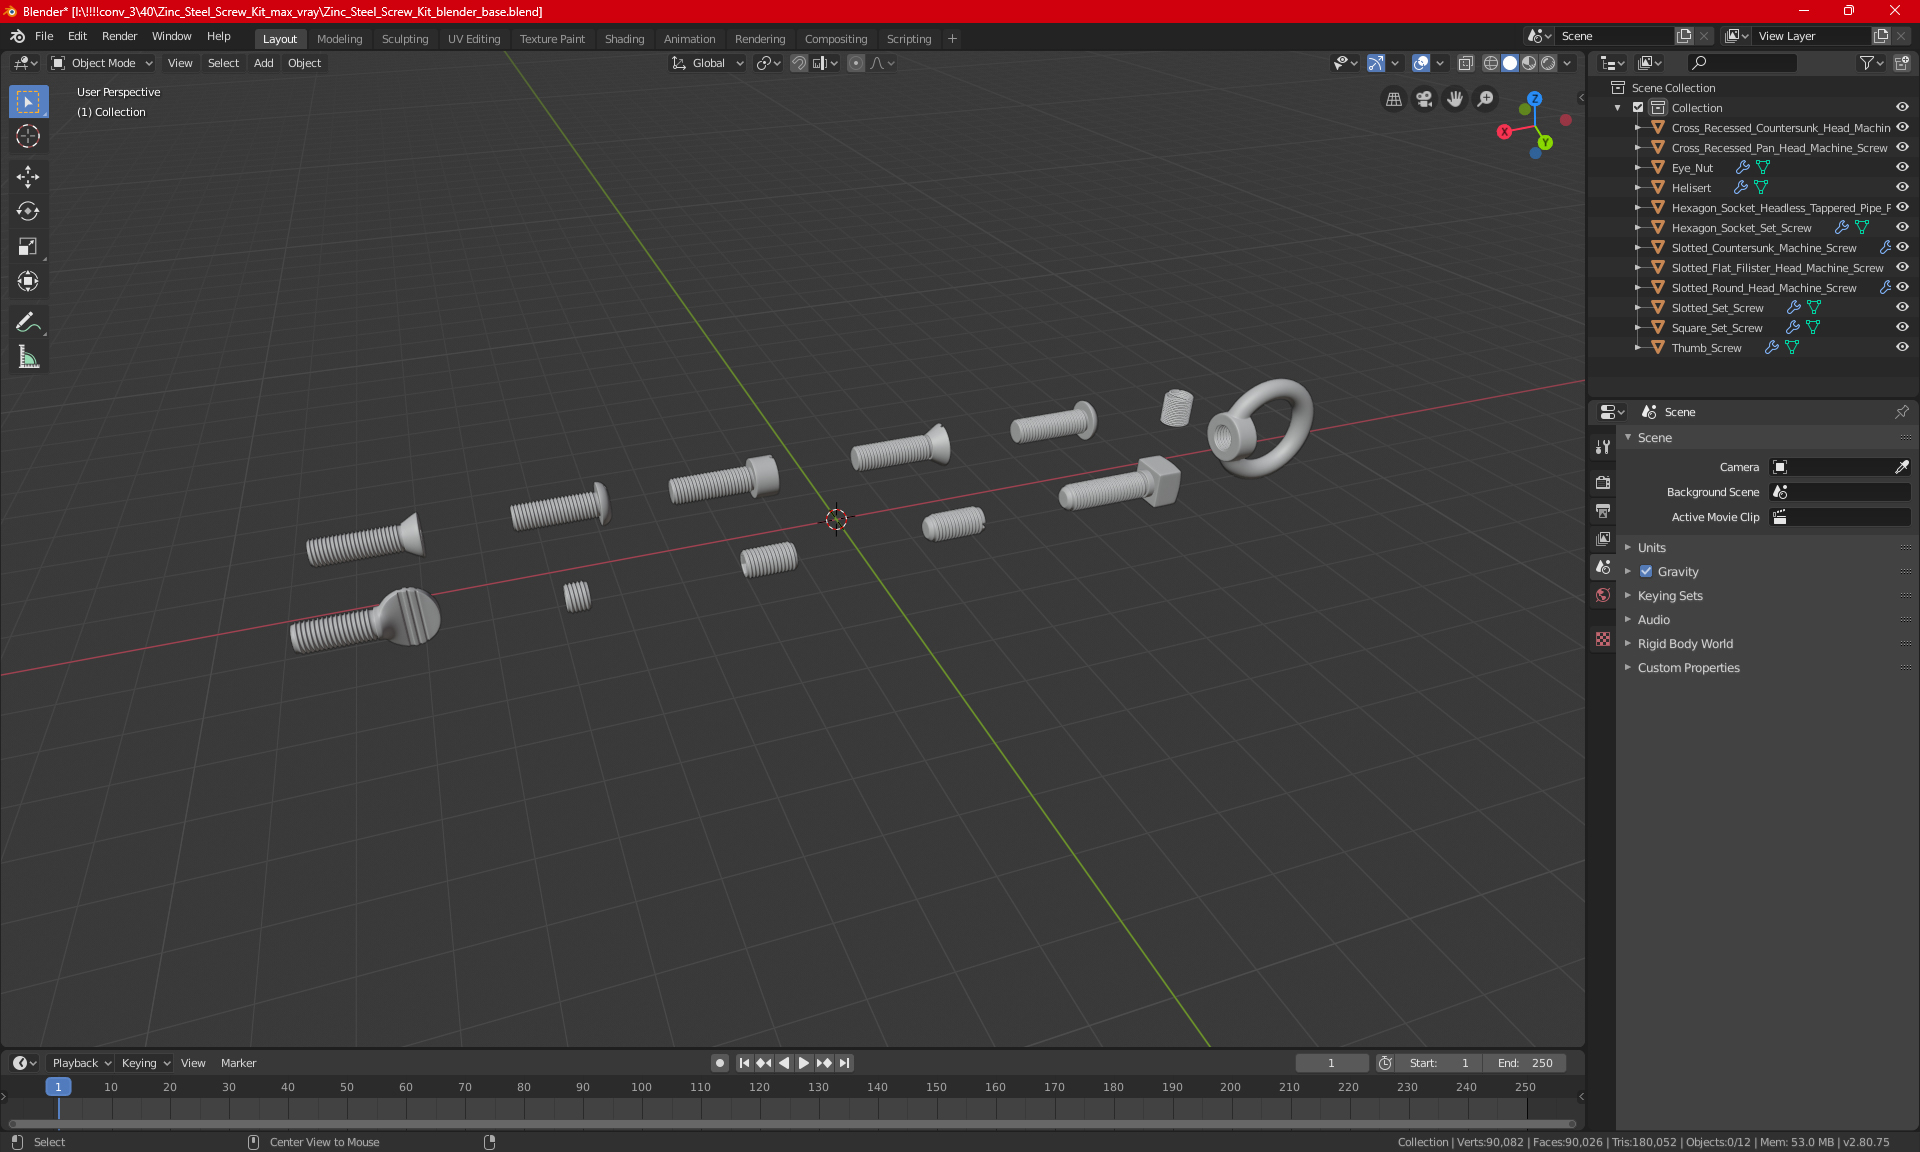
Task: Expand the Units panel
Action: (1651, 547)
